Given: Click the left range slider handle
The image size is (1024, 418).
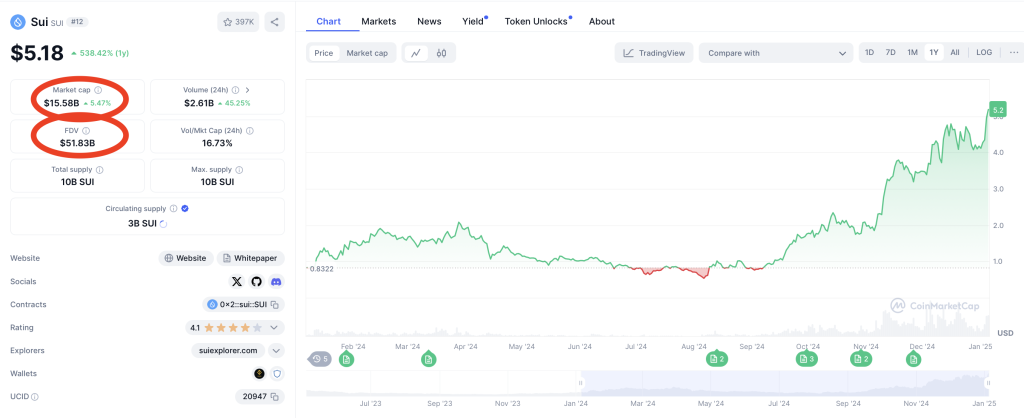Looking at the screenshot, I should click(x=581, y=383).
